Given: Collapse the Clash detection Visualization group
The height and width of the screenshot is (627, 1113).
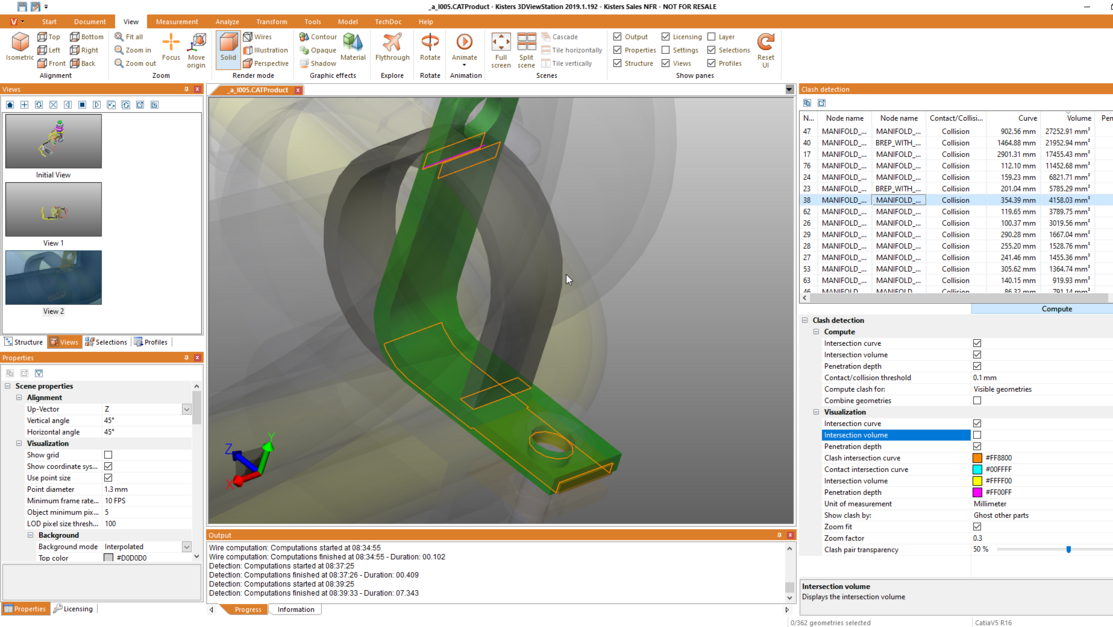Looking at the screenshot, I should point(816,412).
